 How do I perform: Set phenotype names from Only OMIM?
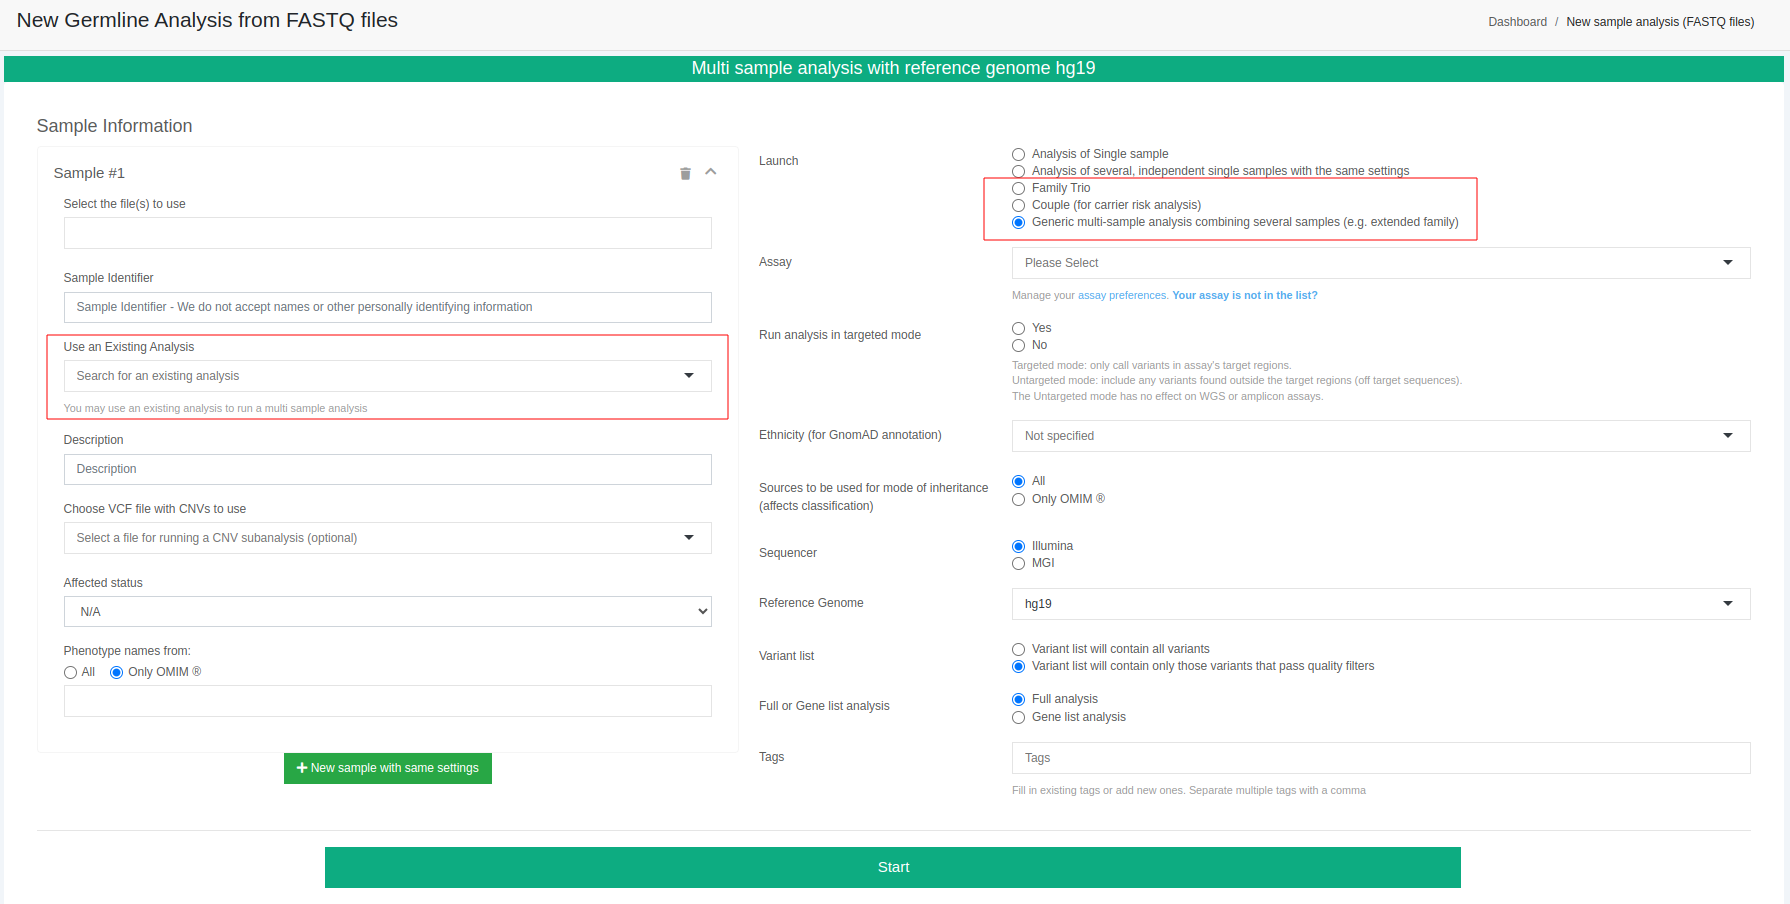click(116, 672)
